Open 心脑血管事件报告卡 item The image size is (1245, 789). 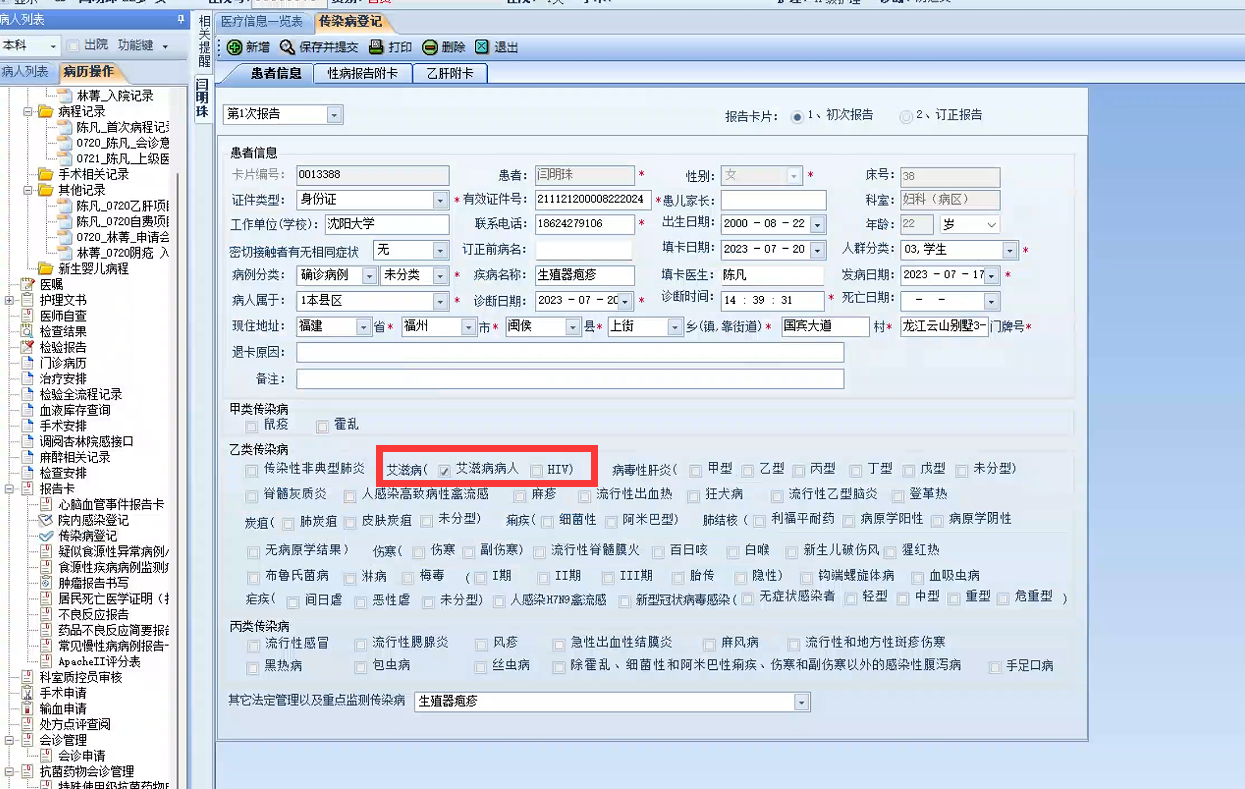pyautogui.click(x=111, y=505)
